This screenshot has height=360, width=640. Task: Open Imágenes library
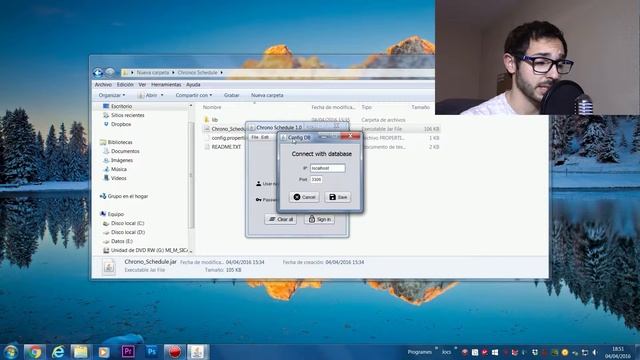[x=118, y=160]
